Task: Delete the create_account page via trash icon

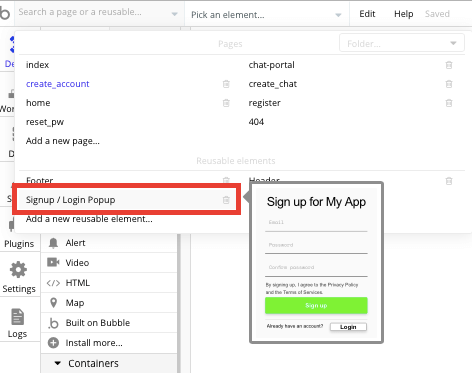Action: [x=226, y=84]
